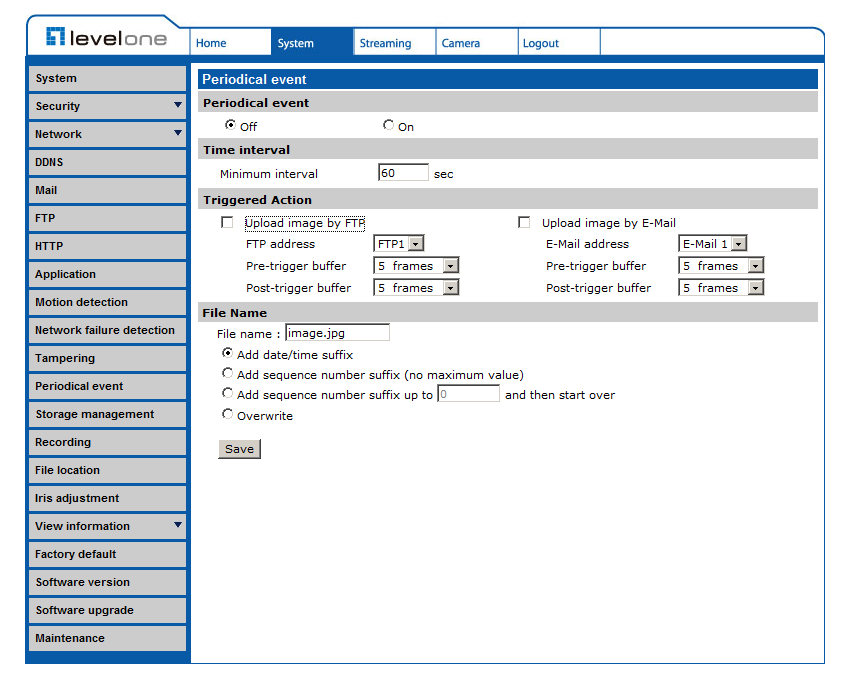Open the Home tab
Screen dimensions: 859x684
(x=231, y=43)
